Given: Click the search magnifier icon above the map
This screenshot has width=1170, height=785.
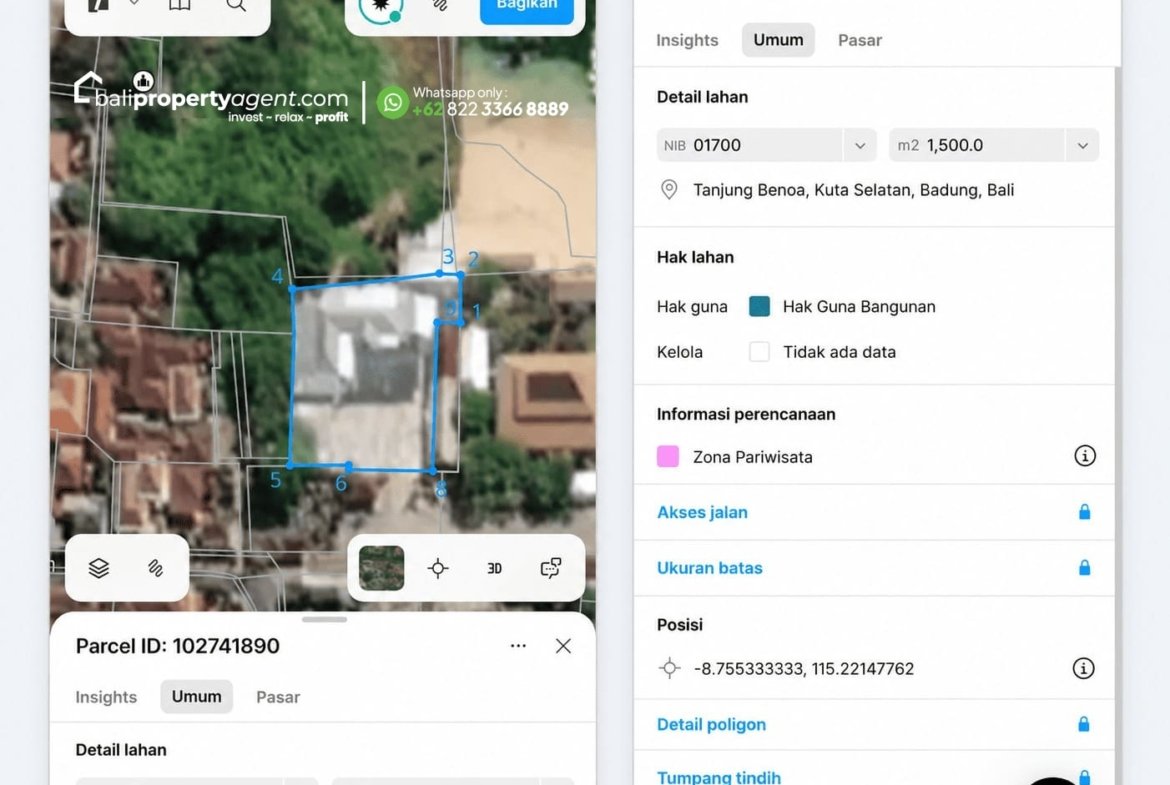Looking at the screenshot, I should (236, 5).
